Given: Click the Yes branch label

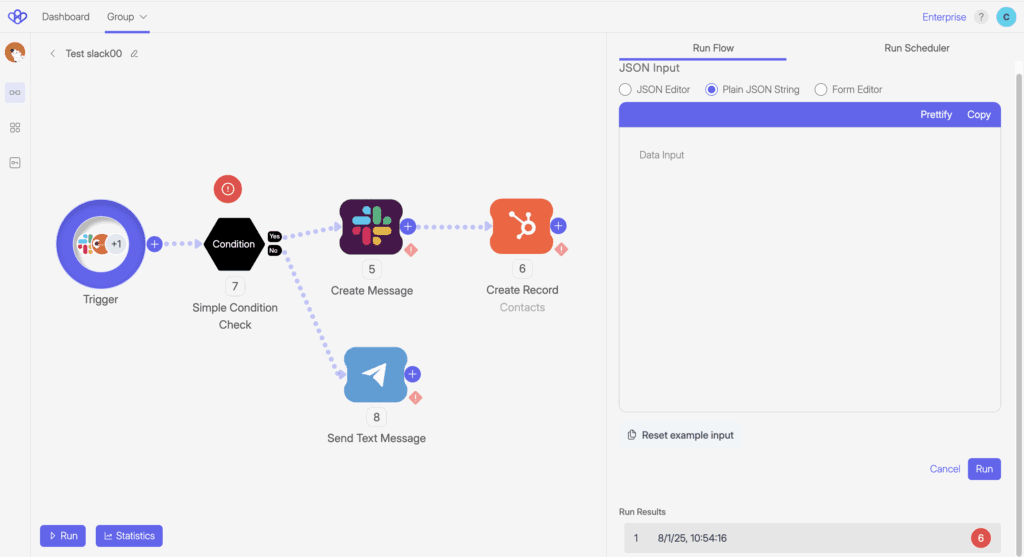Looking at the screenshot, I should point(274,236).
